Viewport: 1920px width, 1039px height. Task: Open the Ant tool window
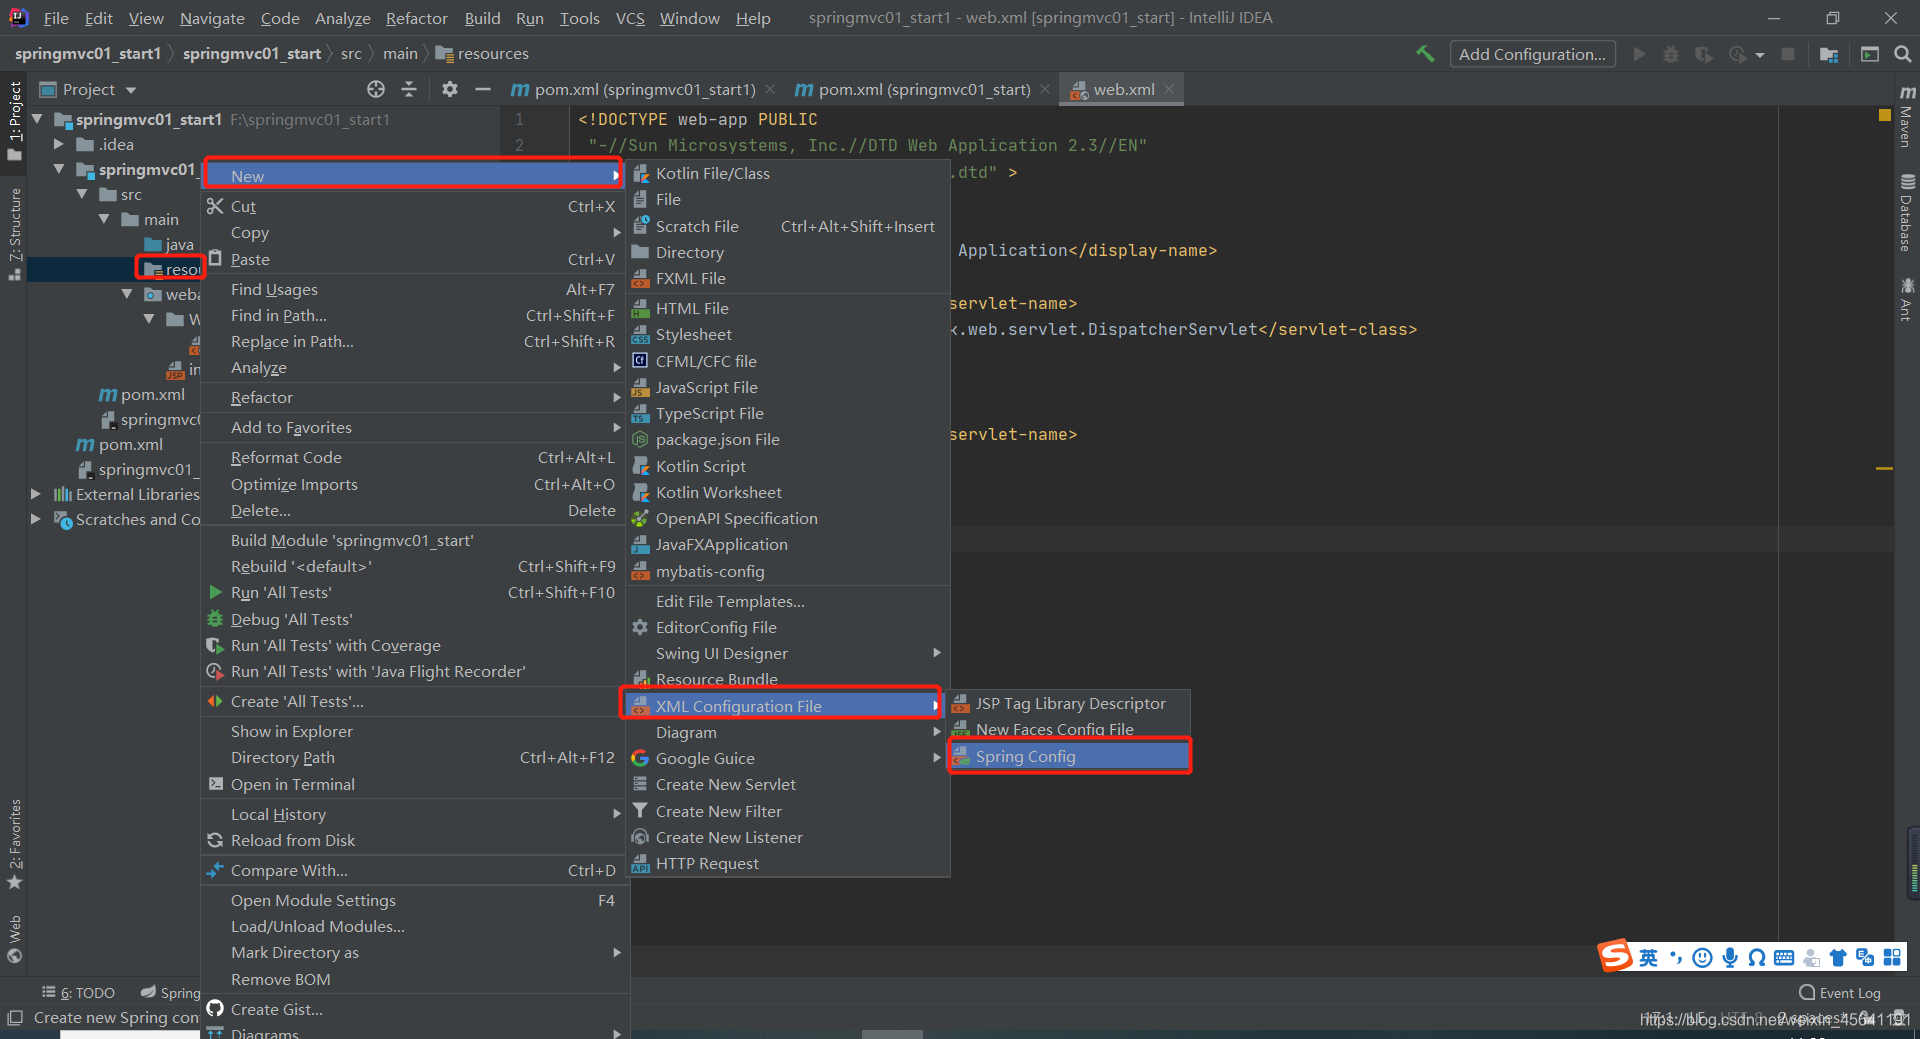click(1907, 300)
